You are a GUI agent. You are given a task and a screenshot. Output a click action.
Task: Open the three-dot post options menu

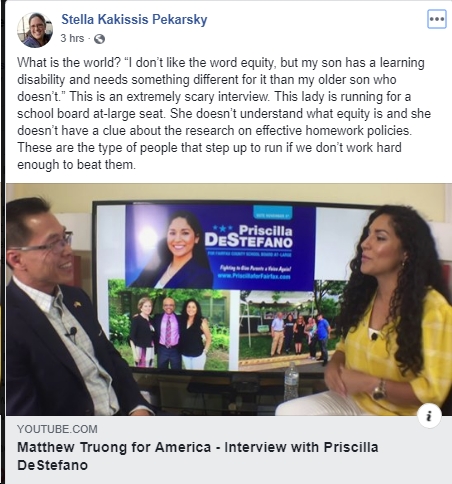point(437,19)
